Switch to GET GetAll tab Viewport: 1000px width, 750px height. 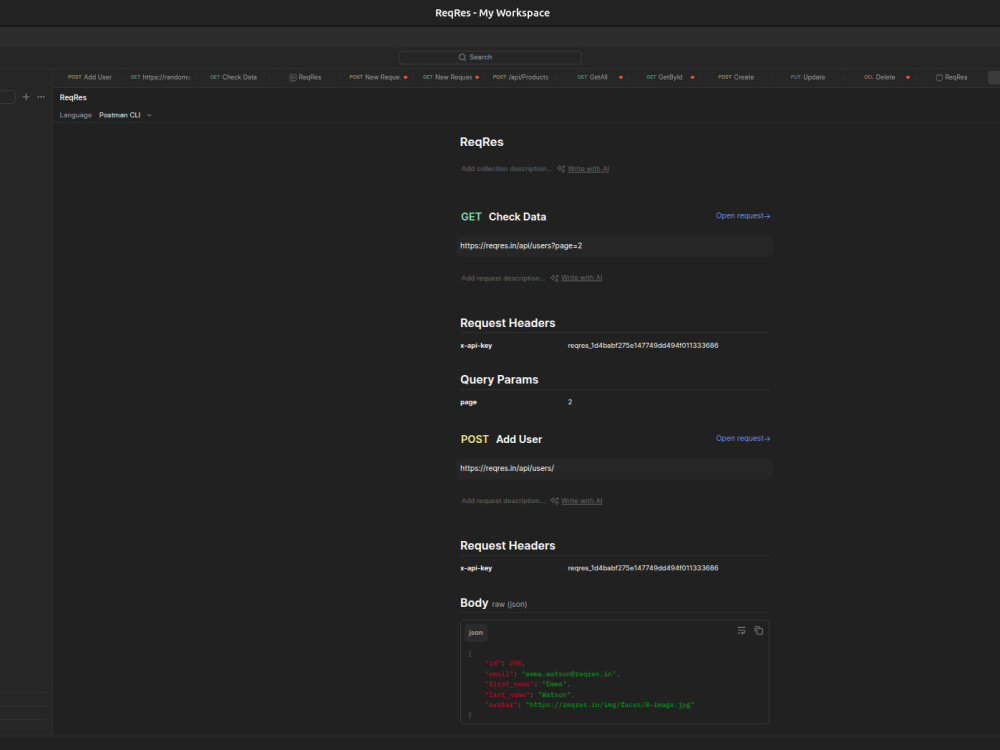[592, 77]
